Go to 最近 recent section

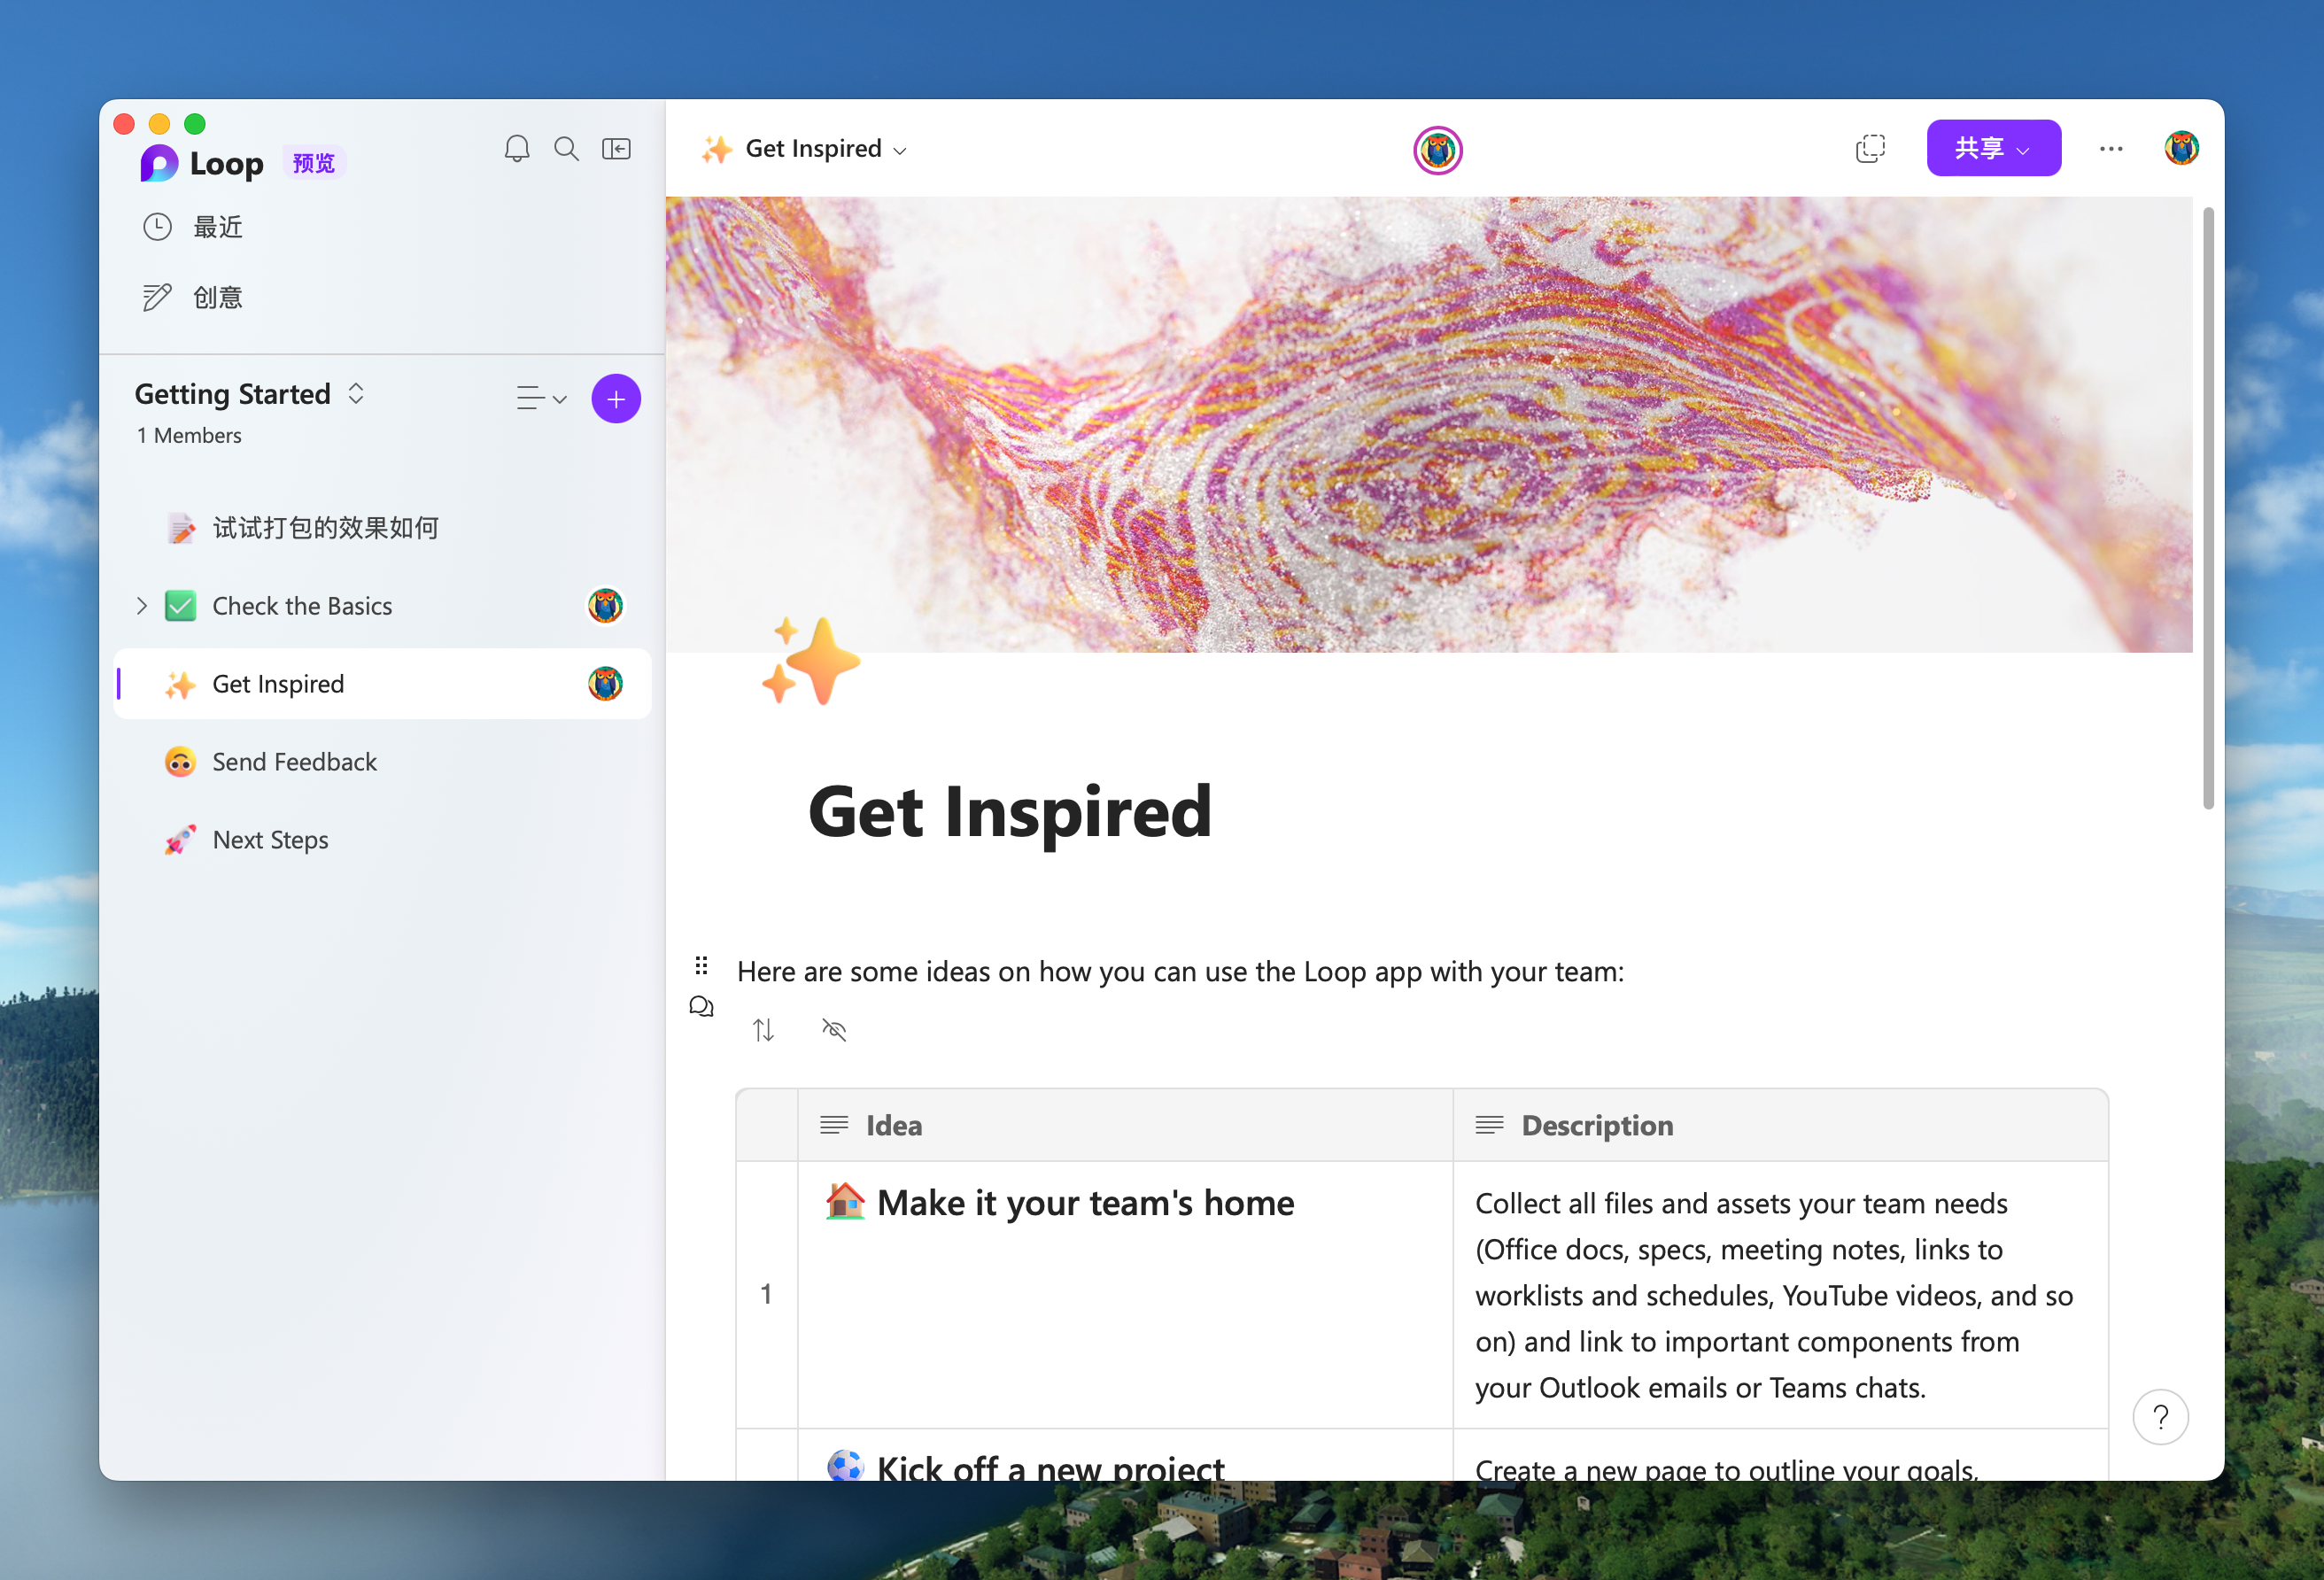point(217,227)
